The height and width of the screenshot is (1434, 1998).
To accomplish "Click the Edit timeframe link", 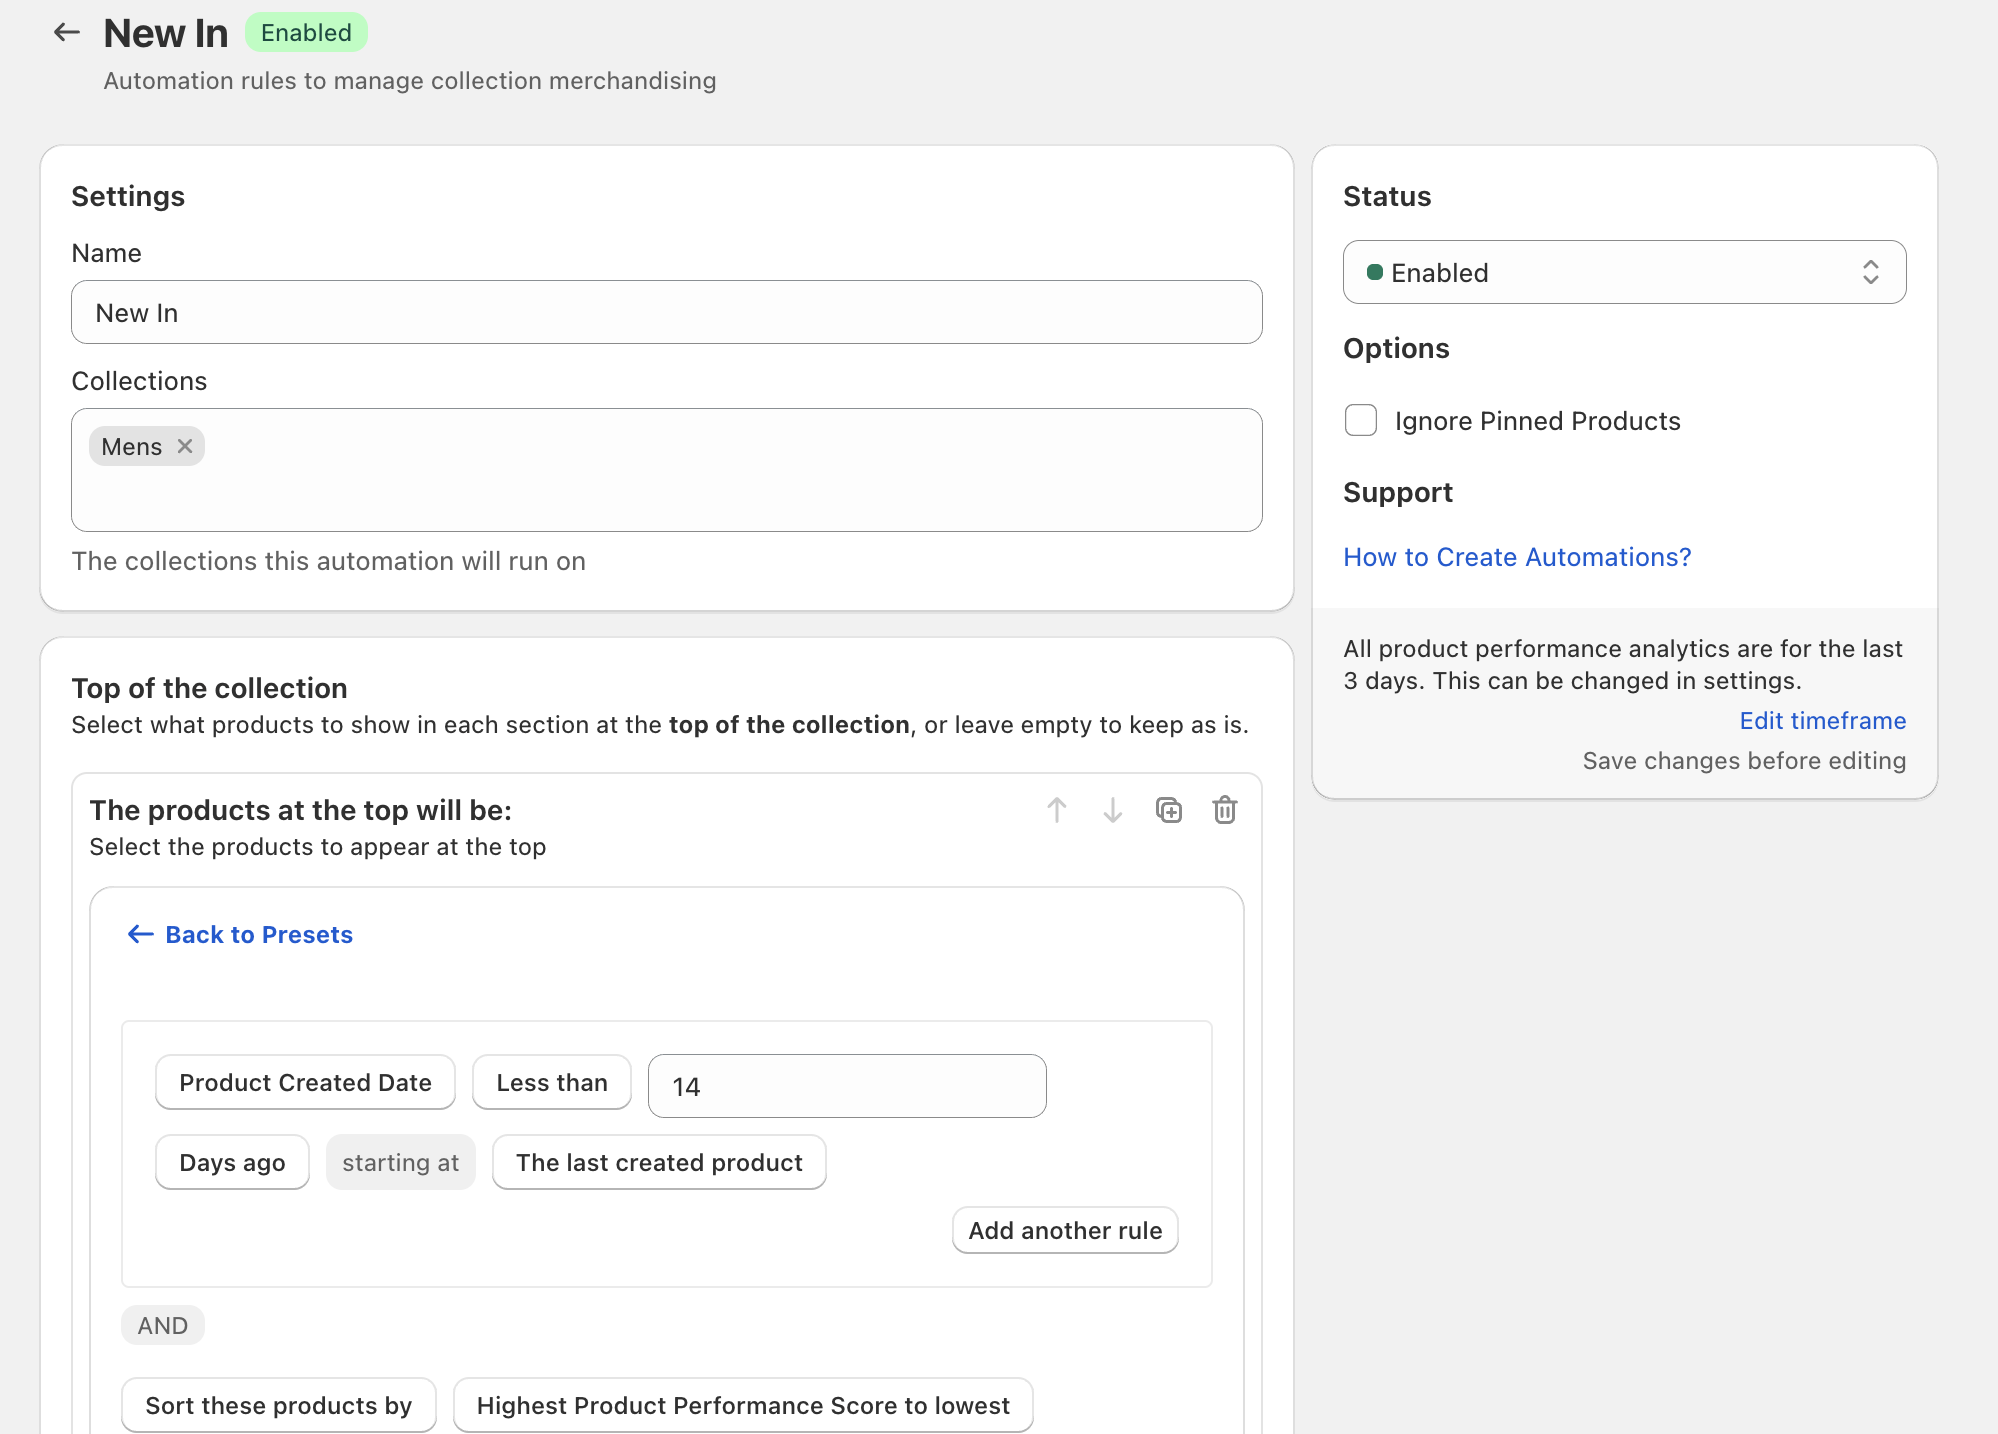I will (1822, 720).
